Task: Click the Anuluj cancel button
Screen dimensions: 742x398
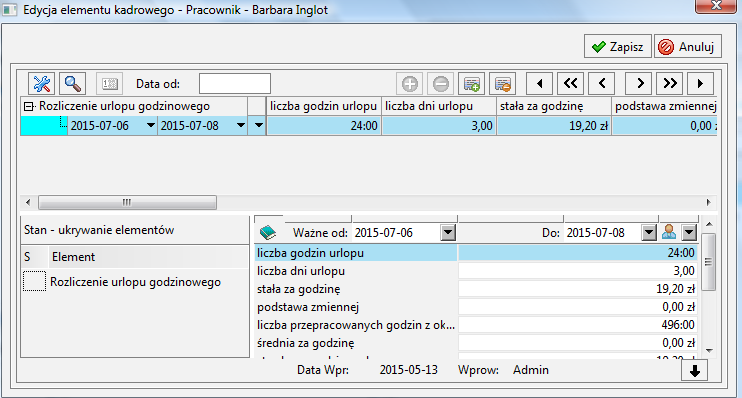Action: pyautogui.click(x=688, y=46)
